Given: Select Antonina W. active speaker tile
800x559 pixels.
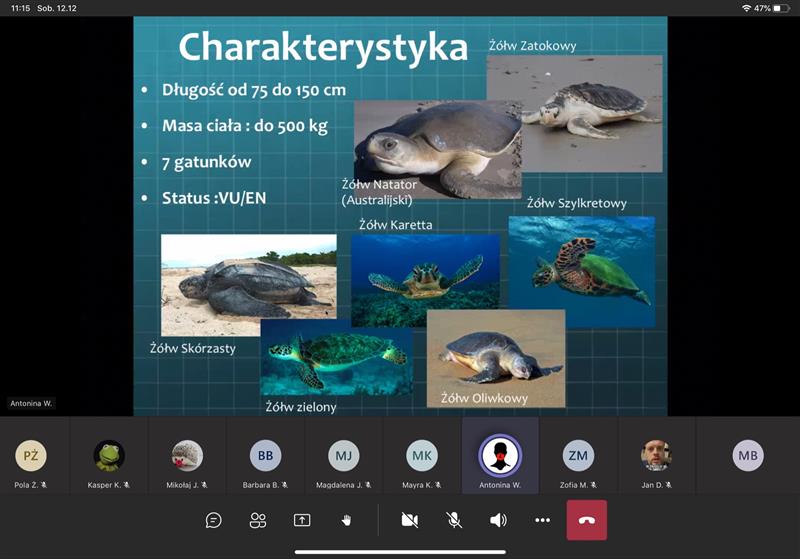Looking at the screenshot, I should [500, 456].
